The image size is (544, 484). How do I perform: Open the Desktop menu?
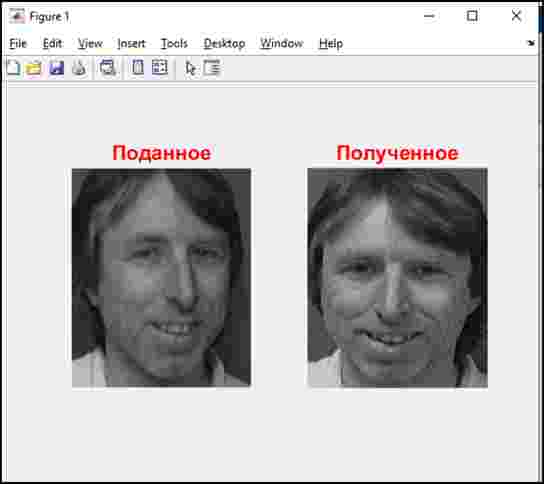[224, 44]
